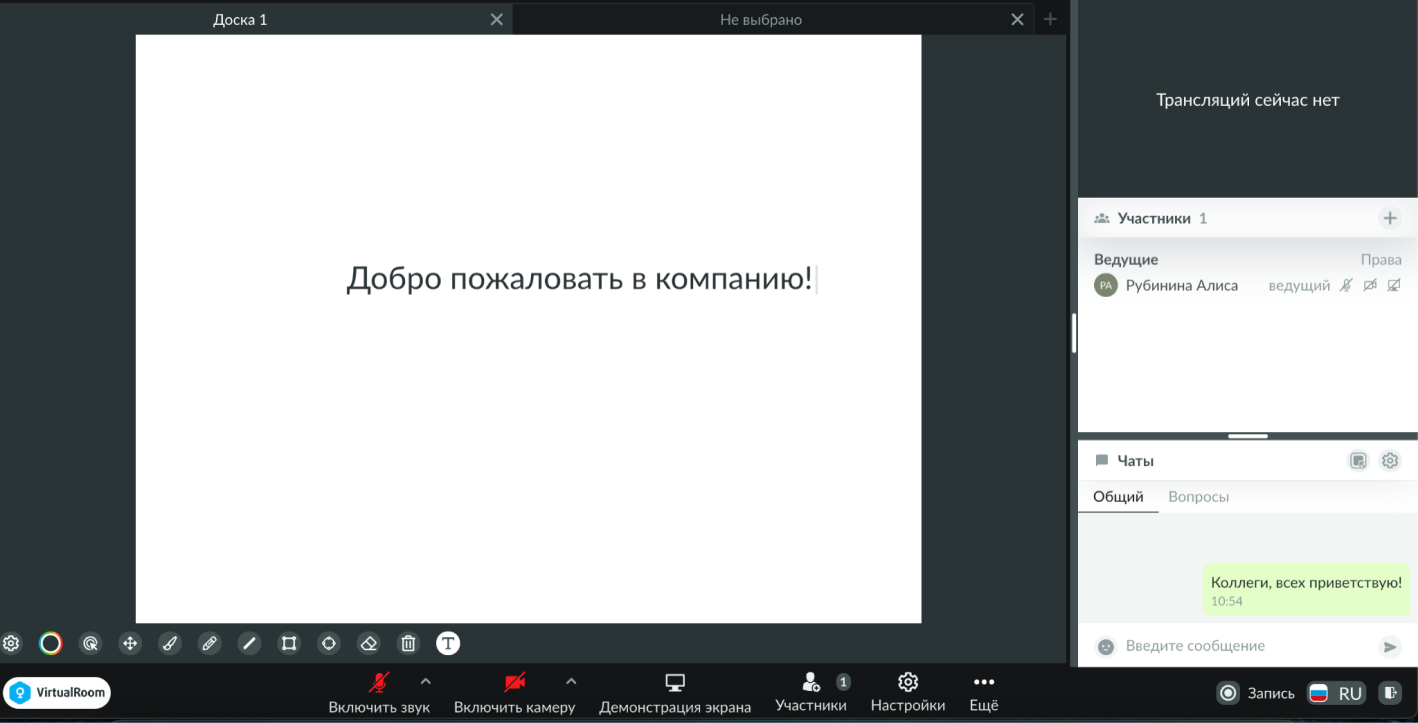Click the Ведущие group heading
This screenshot has height=723, width=1418.
pyautogui.click(x=1126, y=259)
